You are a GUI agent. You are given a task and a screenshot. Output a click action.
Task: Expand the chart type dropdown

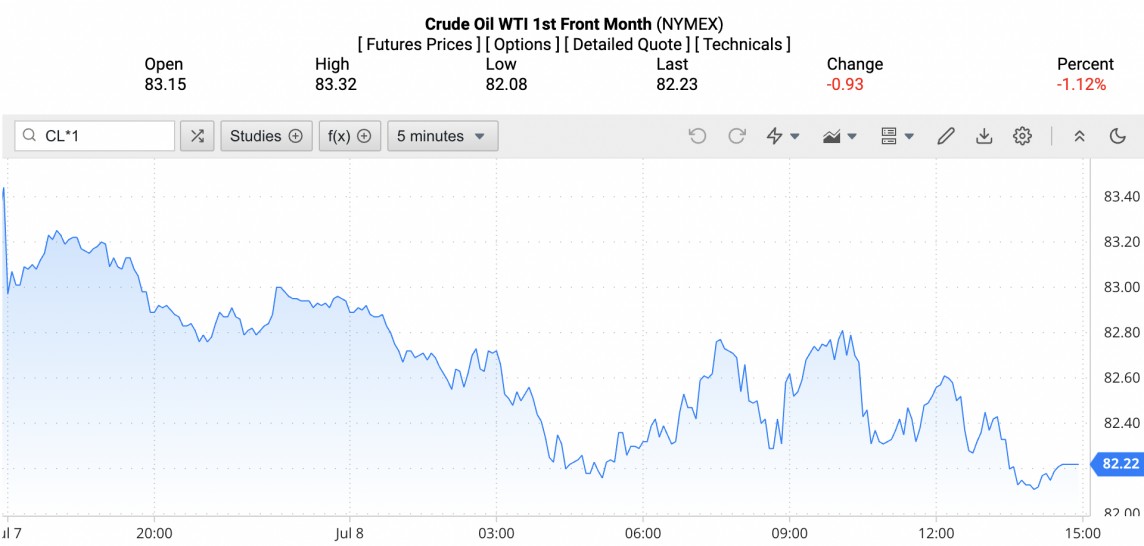click(x=838, y=136)
